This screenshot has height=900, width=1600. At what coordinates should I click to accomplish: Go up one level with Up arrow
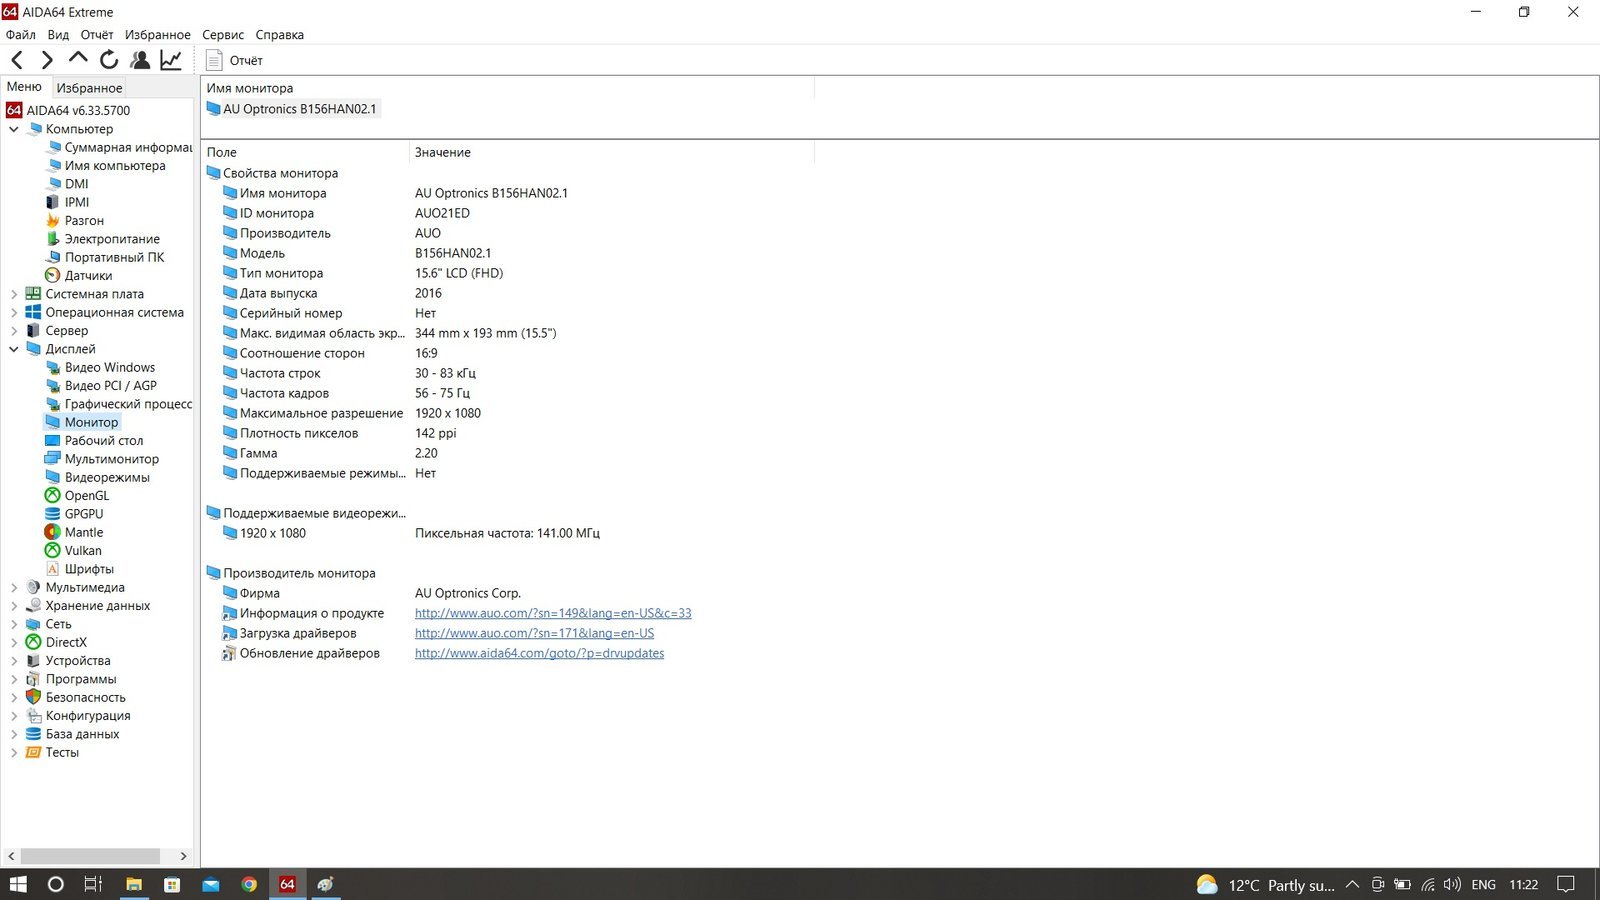(x=78, y=59)
